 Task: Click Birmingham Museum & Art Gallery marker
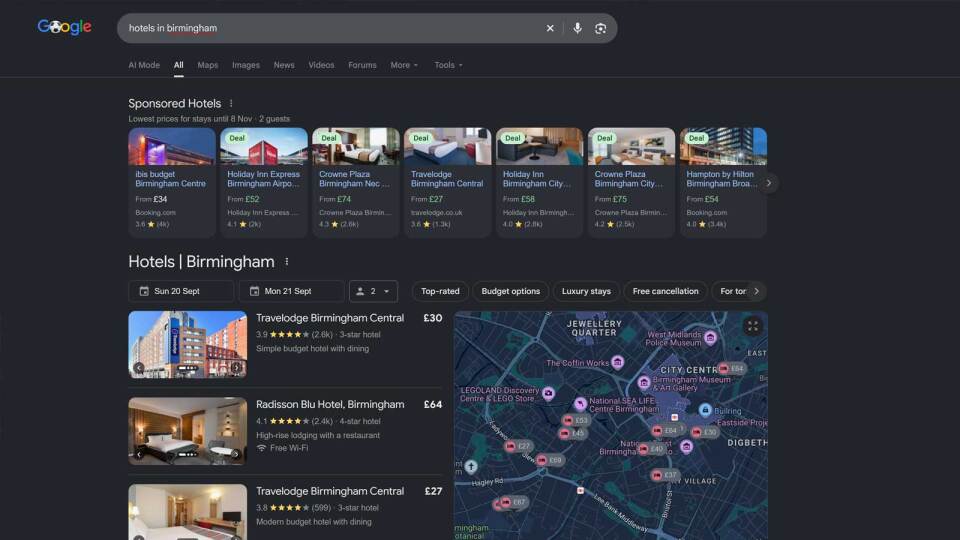pos(643,383)
